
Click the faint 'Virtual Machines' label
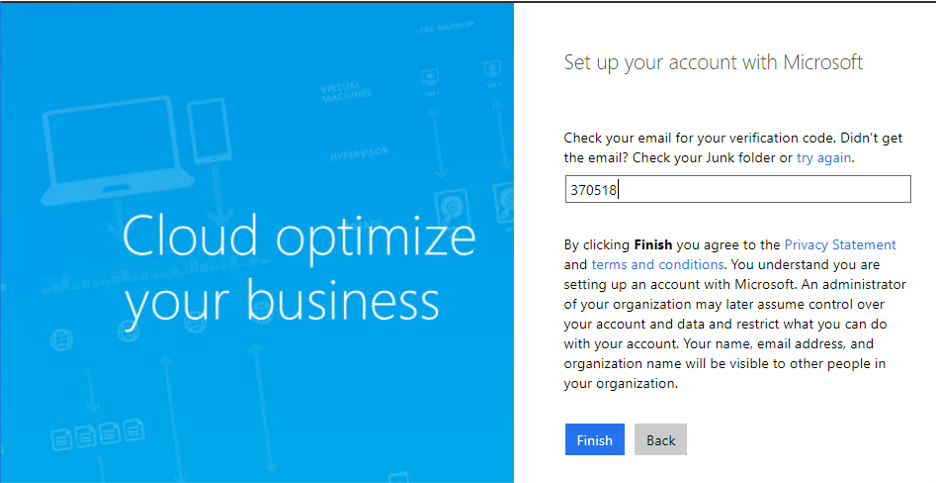(x=346, y=91)
